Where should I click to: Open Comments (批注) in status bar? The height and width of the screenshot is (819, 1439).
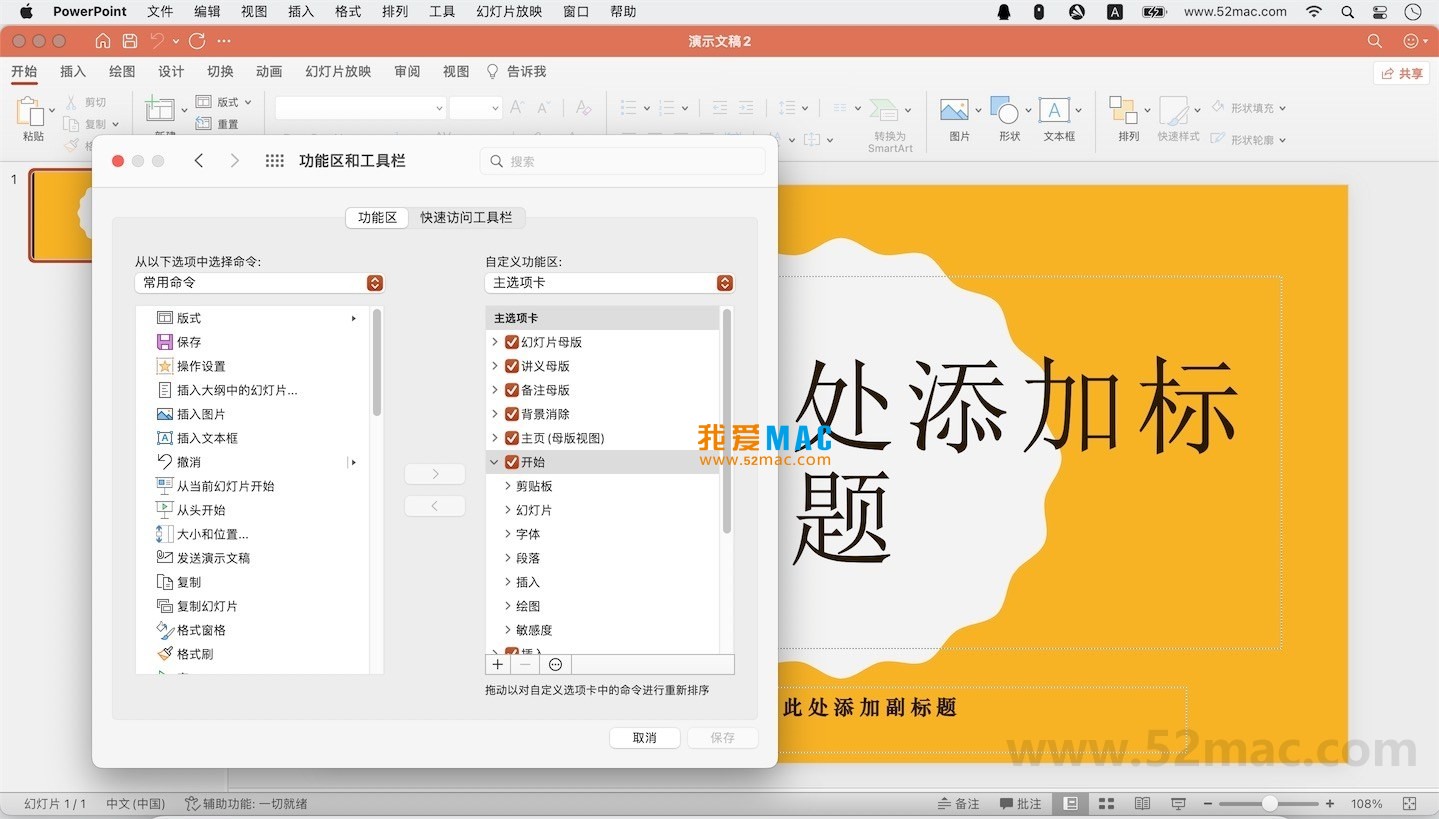pyautogui.click(x=1020, y=803)
